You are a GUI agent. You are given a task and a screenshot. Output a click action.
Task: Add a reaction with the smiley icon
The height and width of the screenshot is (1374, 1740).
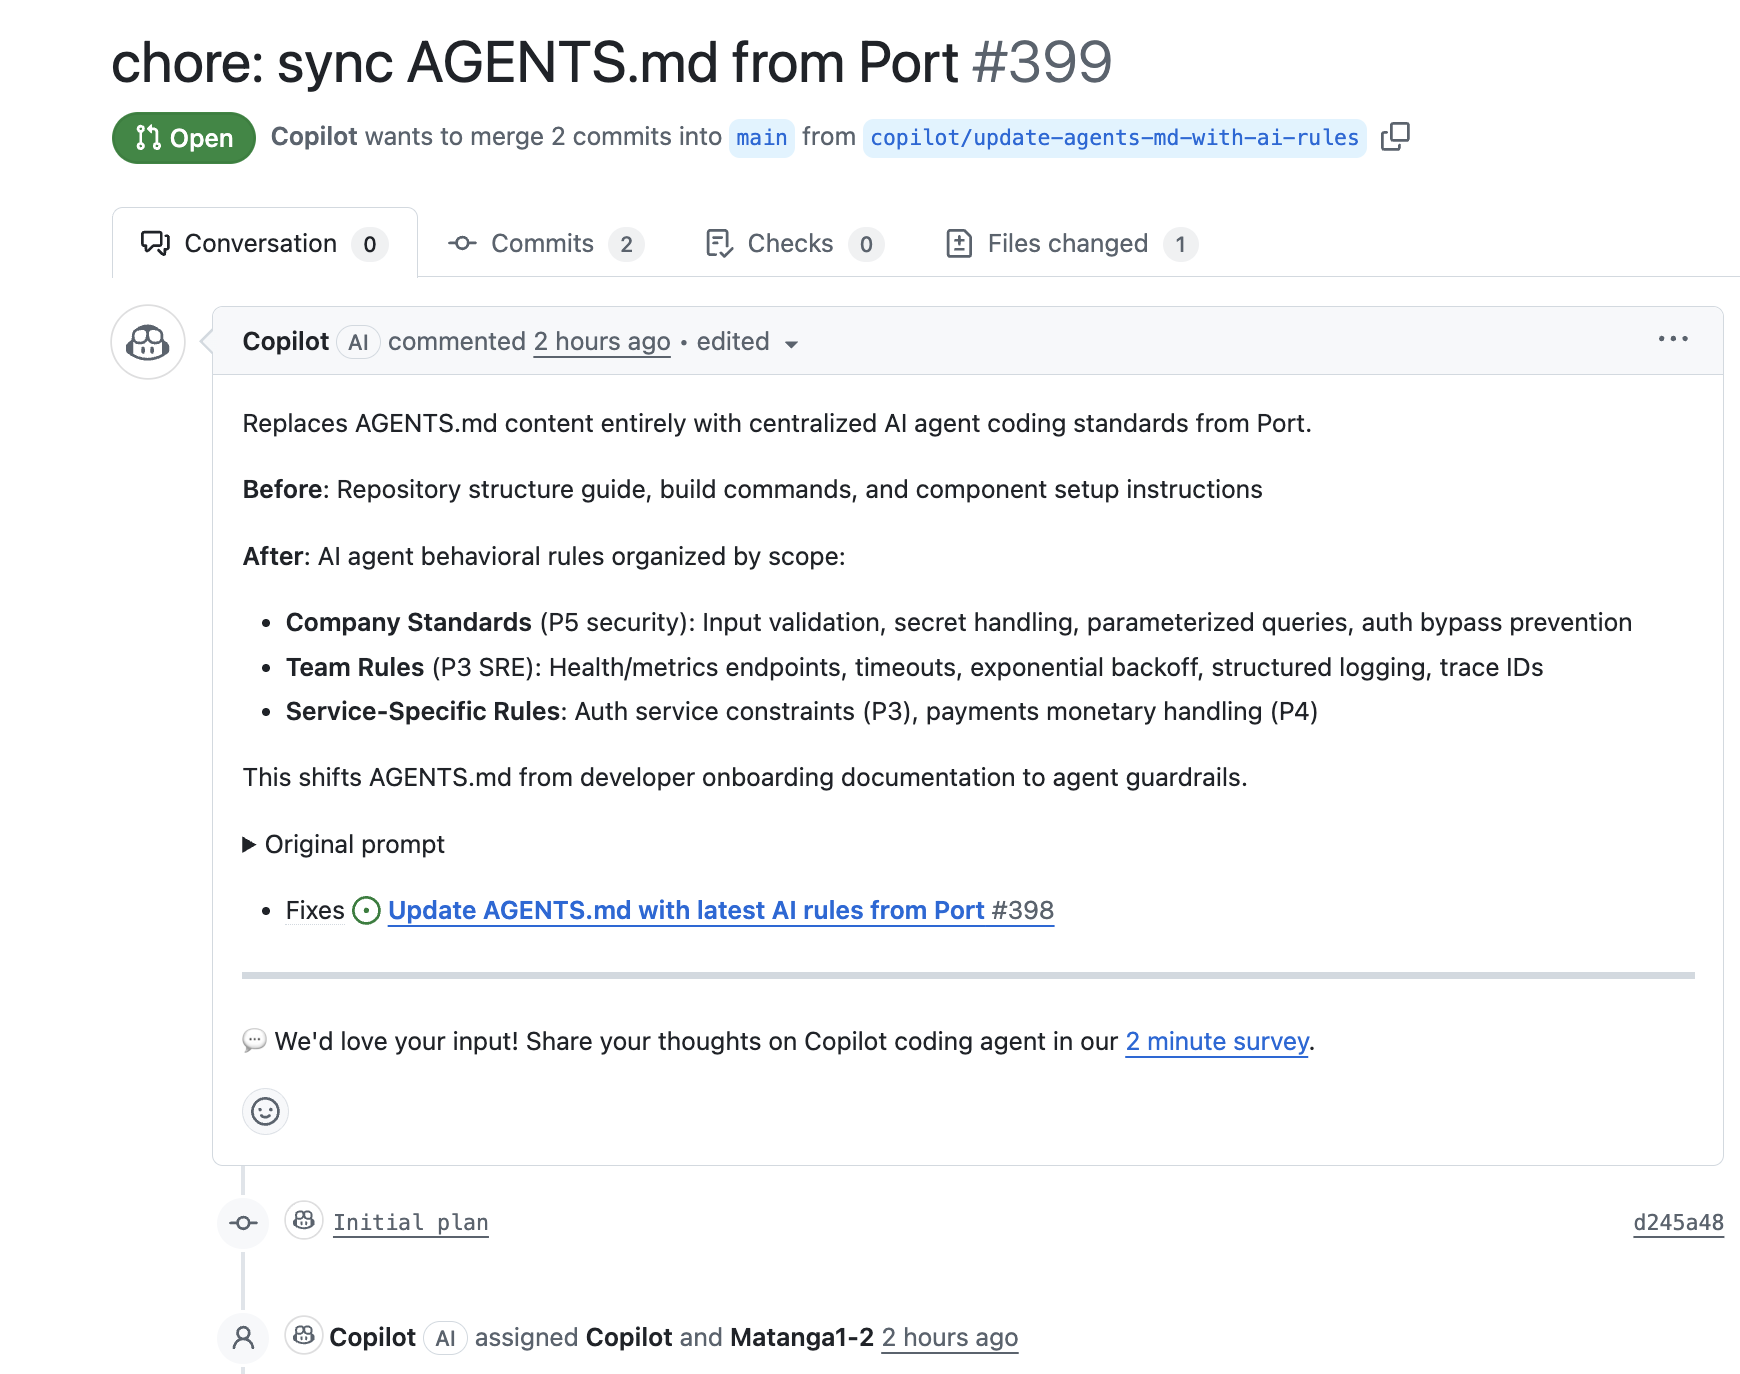pyautogui.click(x=265, y=1111)
